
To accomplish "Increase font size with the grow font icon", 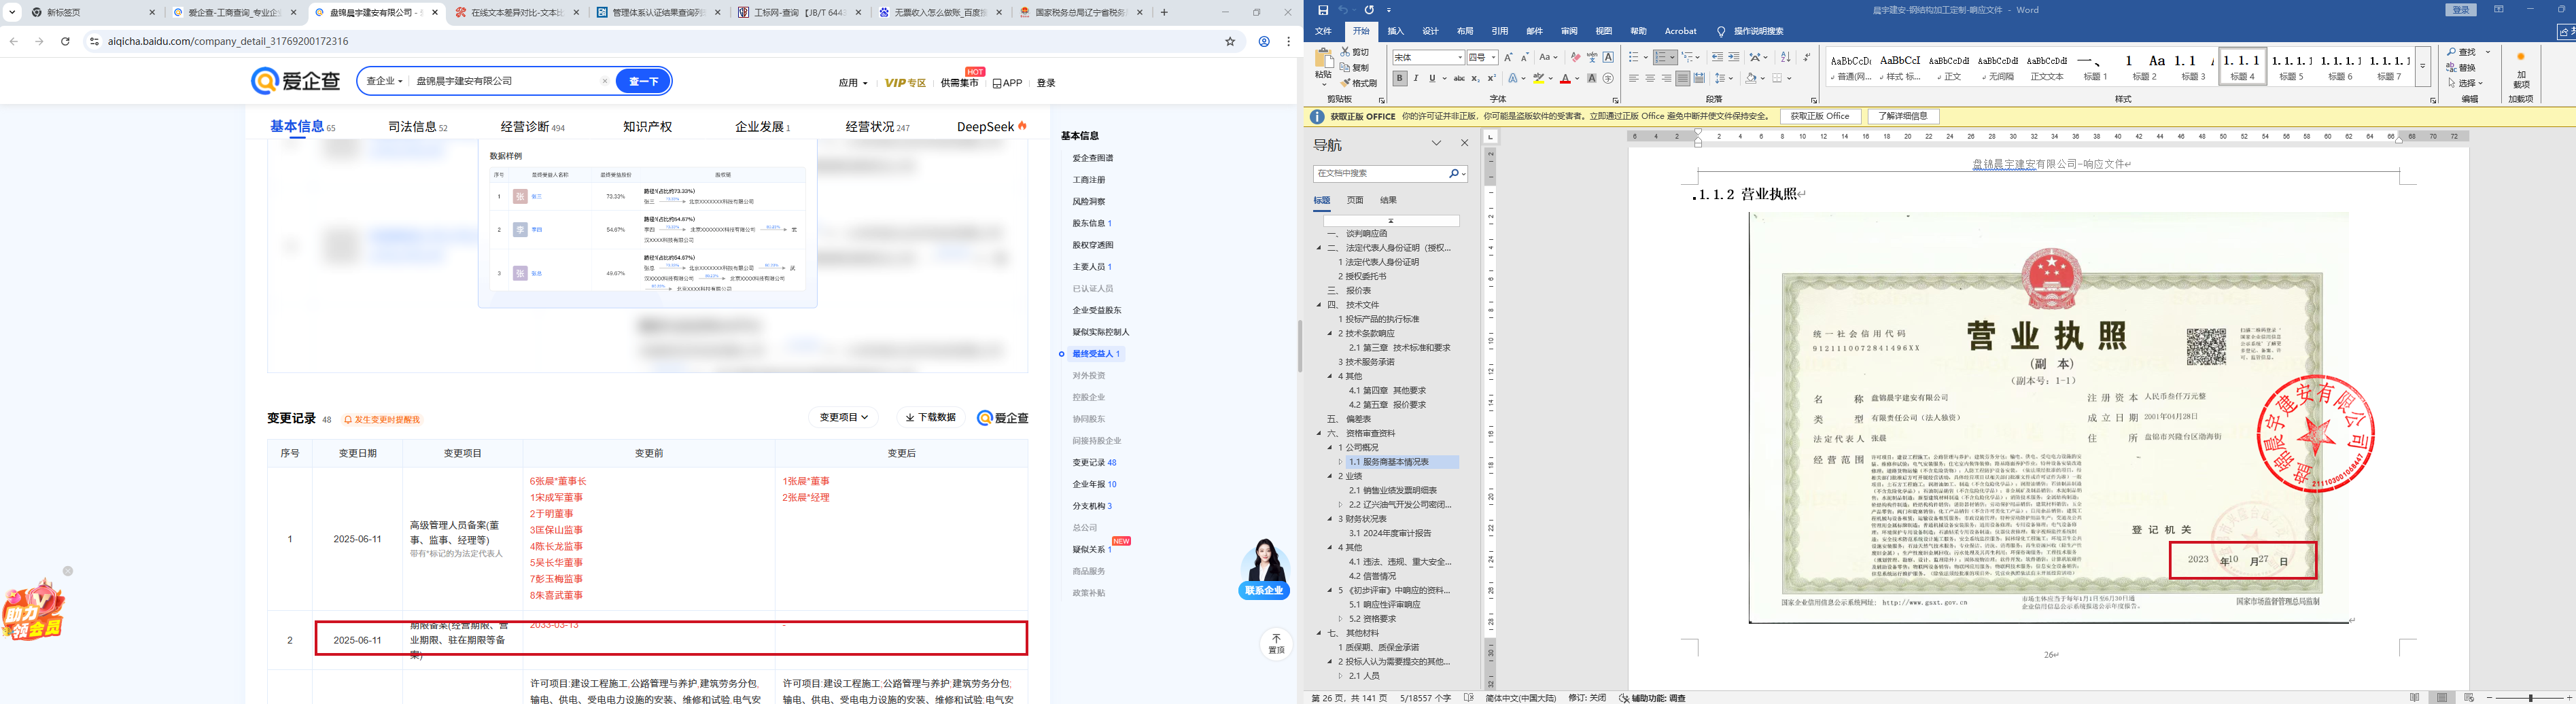I will tap(1508, 57).
